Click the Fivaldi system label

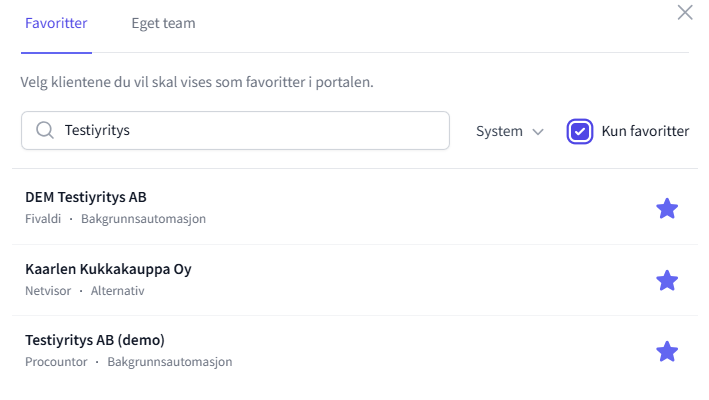[43, 218]
